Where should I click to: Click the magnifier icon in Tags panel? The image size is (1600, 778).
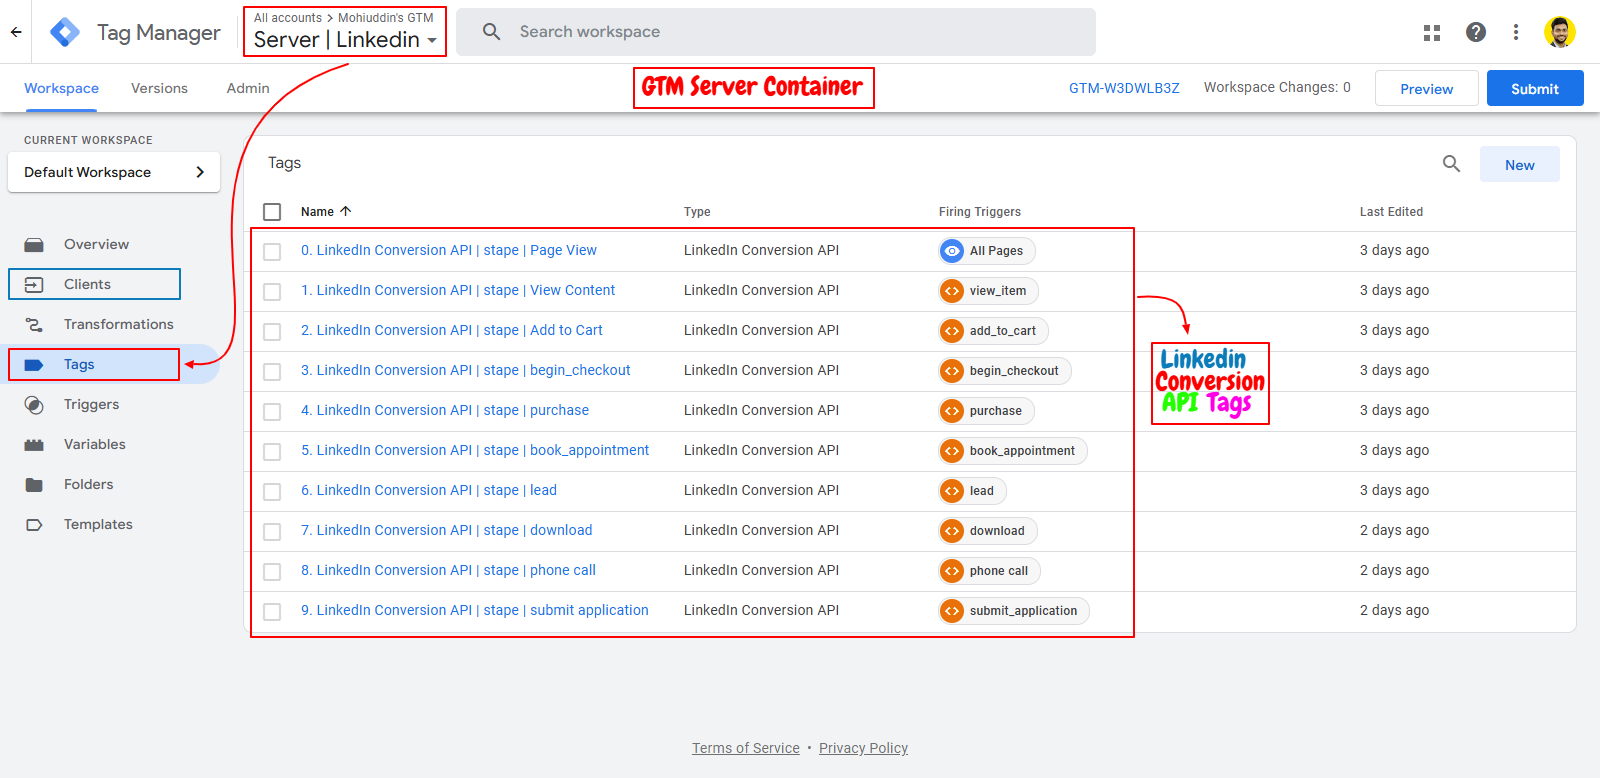(x=1451, y=164)
